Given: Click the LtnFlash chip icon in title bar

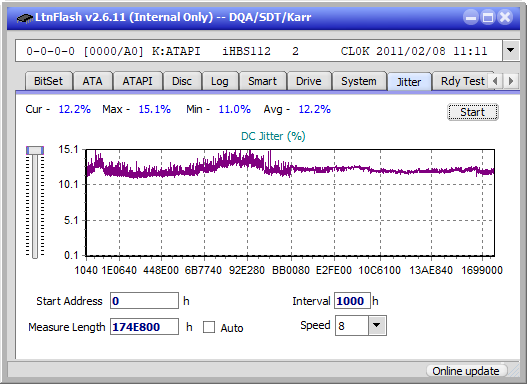Looking at the screenshot, I should point(25,17).
